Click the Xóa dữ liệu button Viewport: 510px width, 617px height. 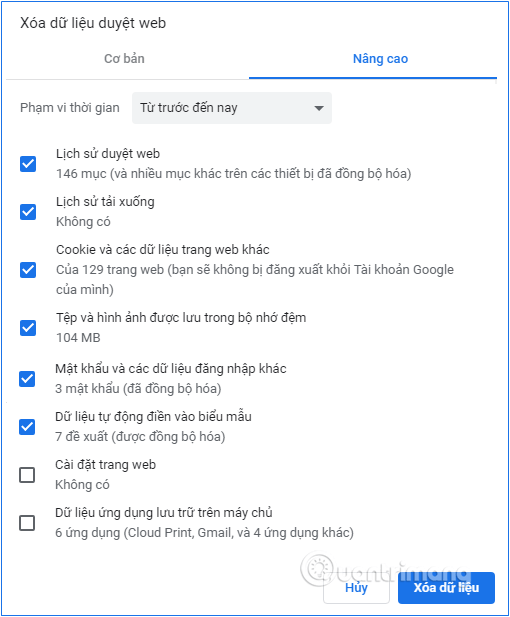(x=446, y=588)
